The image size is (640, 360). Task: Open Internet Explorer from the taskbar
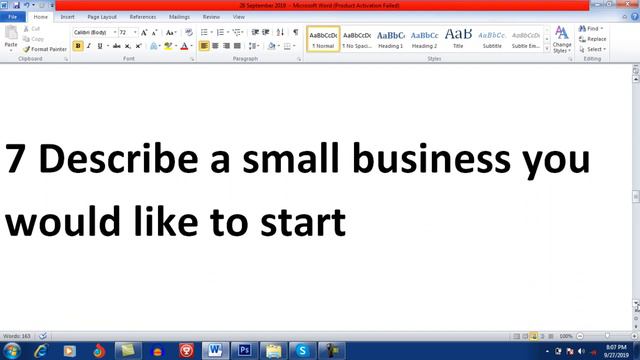(x=40, y=351)
